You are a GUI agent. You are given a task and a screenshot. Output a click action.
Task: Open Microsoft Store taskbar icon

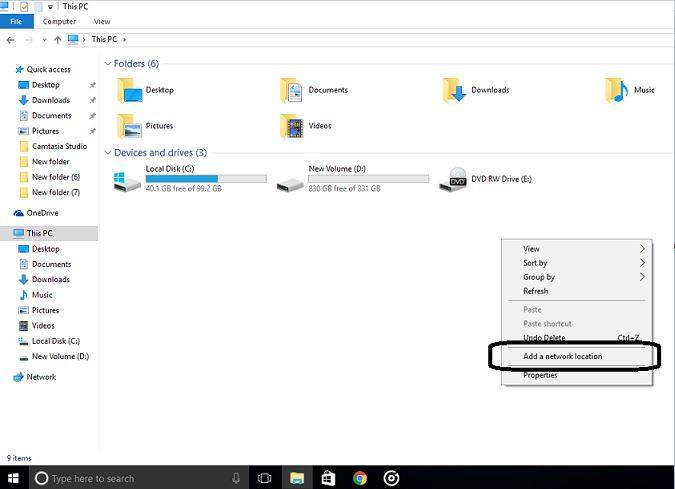coord(328,478)
